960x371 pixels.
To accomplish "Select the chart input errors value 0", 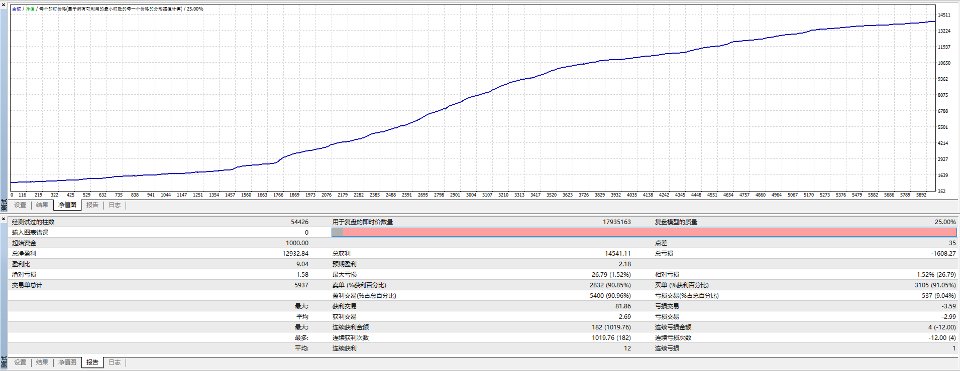I will click(307, 232).
